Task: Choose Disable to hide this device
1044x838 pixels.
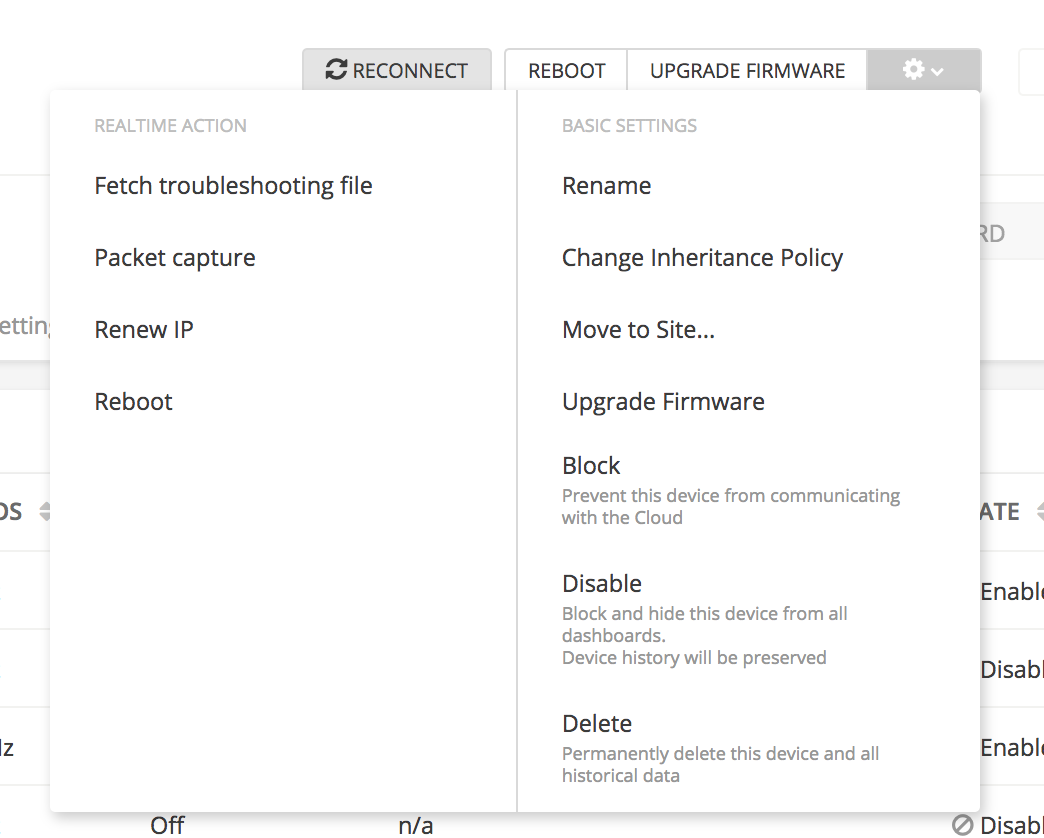Action: pos(602,584)
